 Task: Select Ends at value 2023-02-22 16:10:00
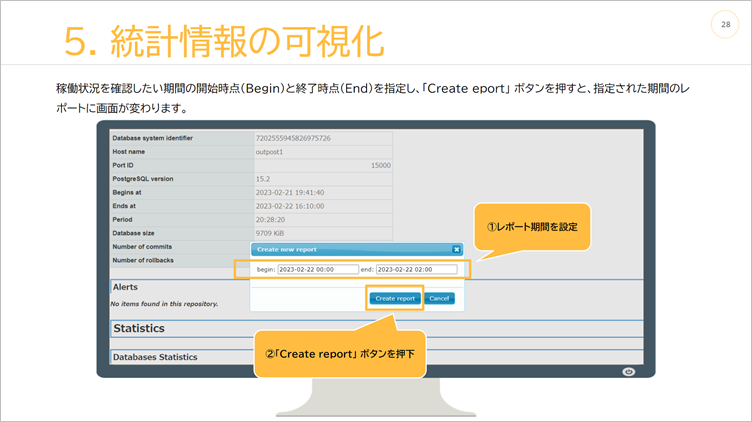(x=290, y=206)
